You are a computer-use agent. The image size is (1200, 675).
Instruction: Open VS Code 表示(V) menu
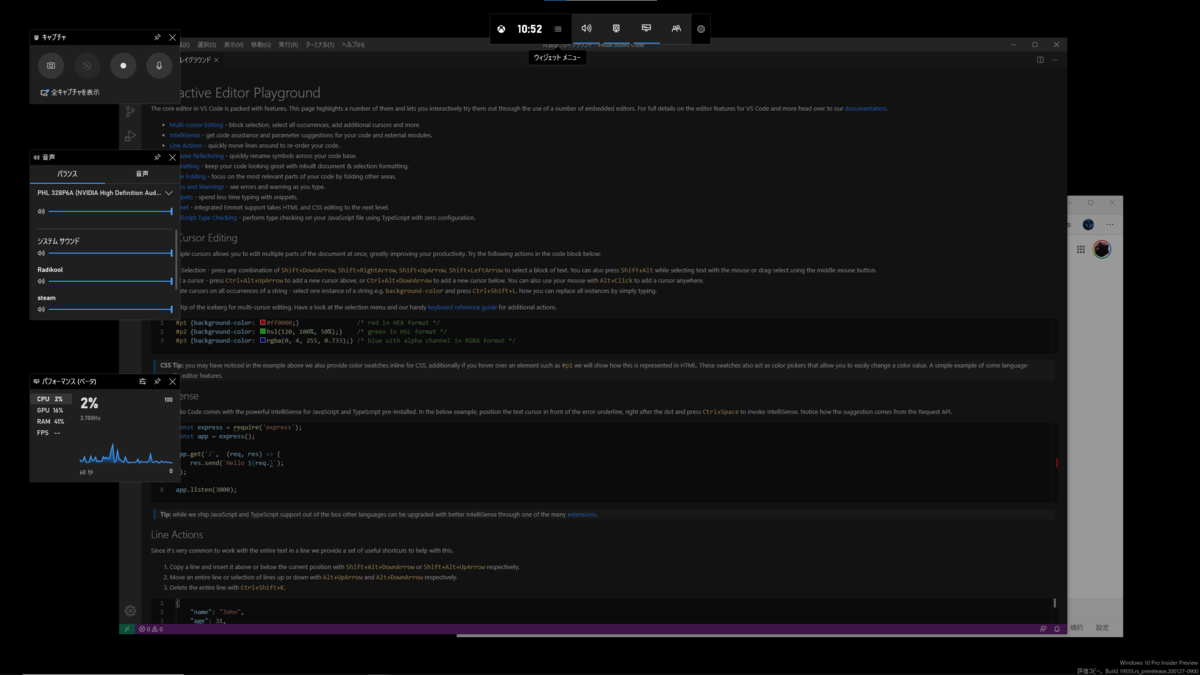tap(234, 45)
